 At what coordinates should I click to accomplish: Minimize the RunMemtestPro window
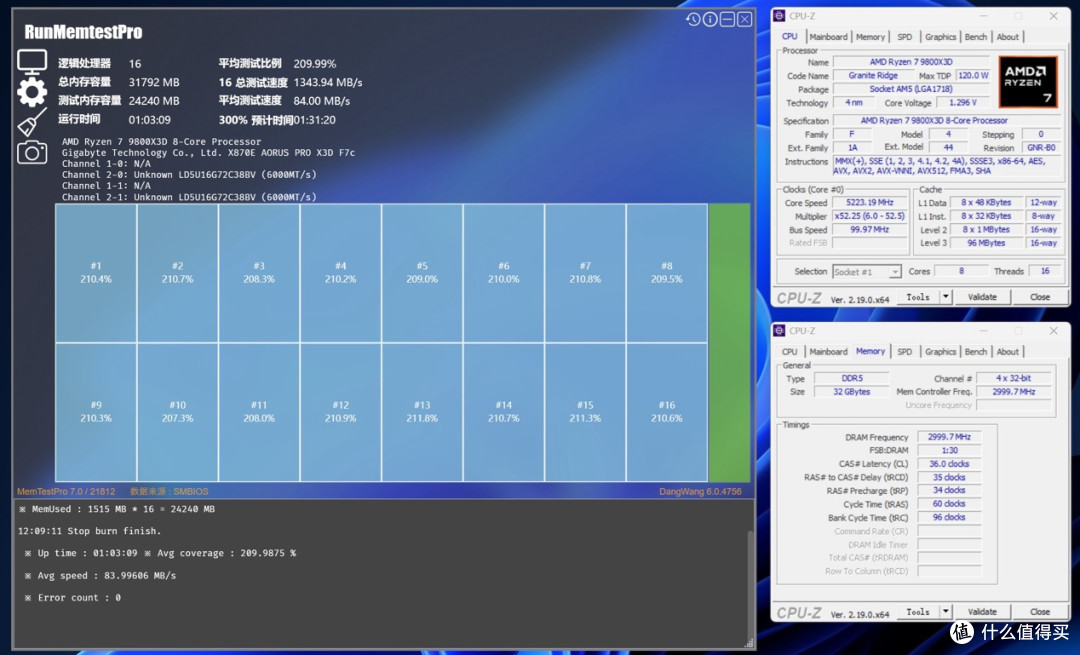[727, 19]
